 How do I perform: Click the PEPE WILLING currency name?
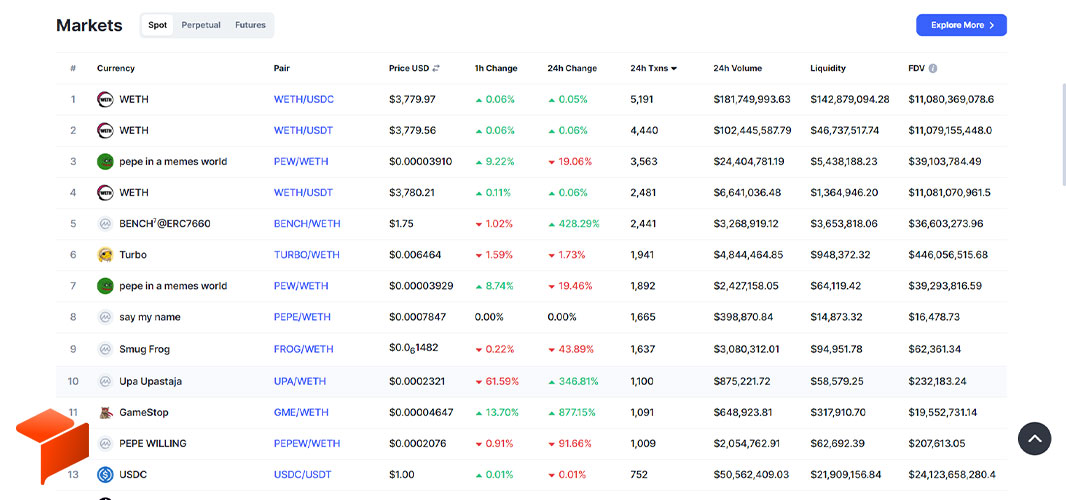pyautogui.click(x=152, y=444)
